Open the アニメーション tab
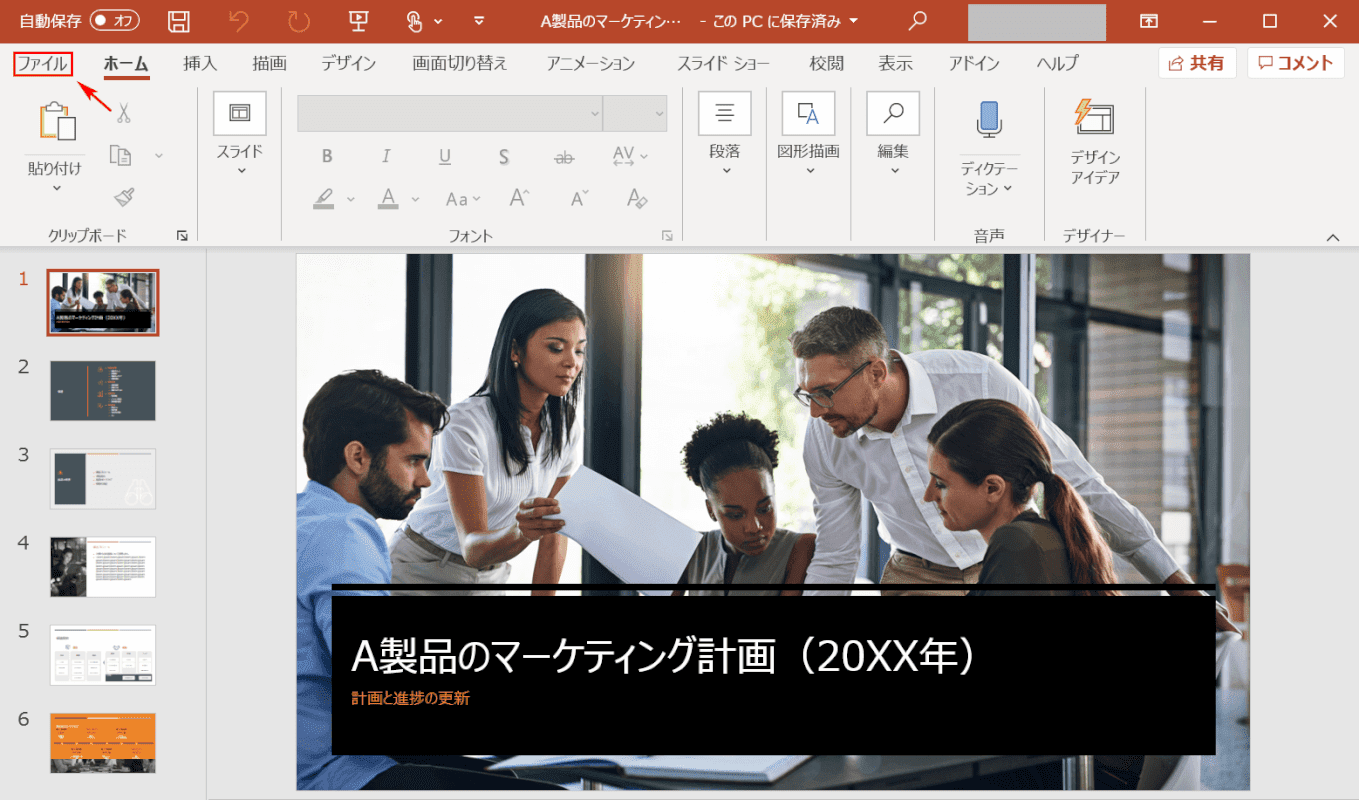 tap(591, 63)
